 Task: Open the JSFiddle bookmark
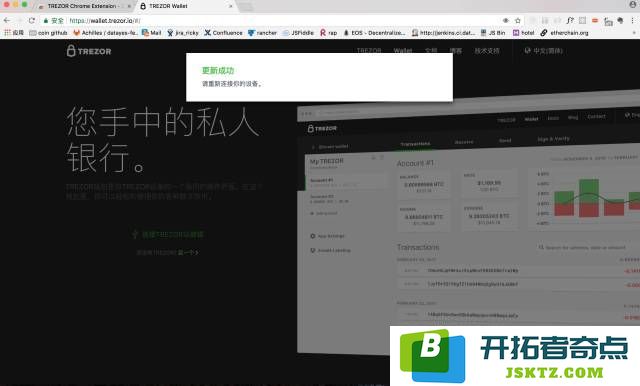tap(298, 33)
